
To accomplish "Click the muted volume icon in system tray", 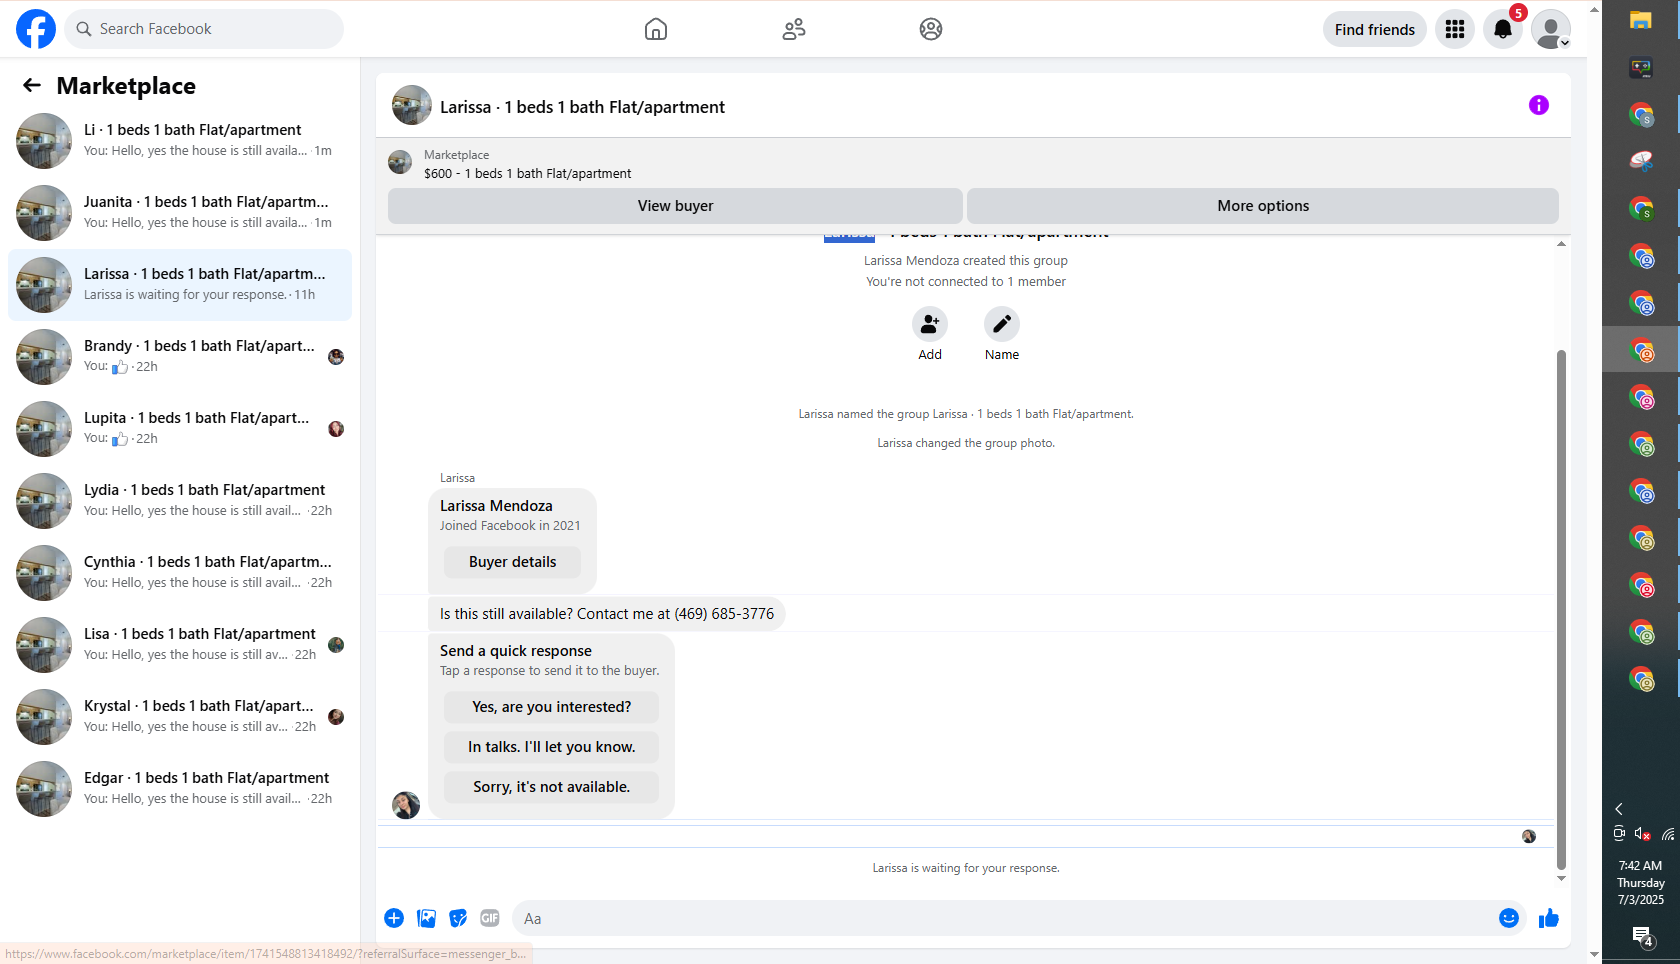I will (x=1643, y=834).
